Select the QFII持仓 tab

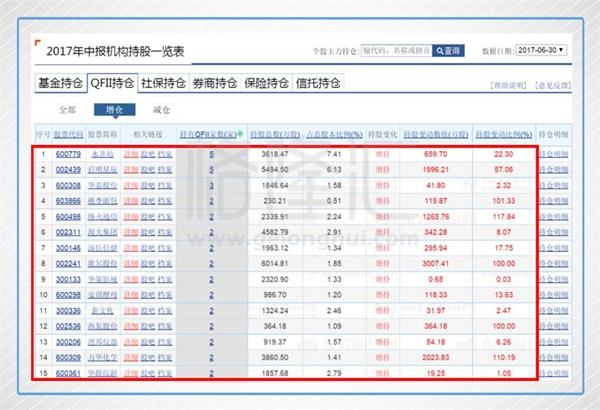coord(112,83)
